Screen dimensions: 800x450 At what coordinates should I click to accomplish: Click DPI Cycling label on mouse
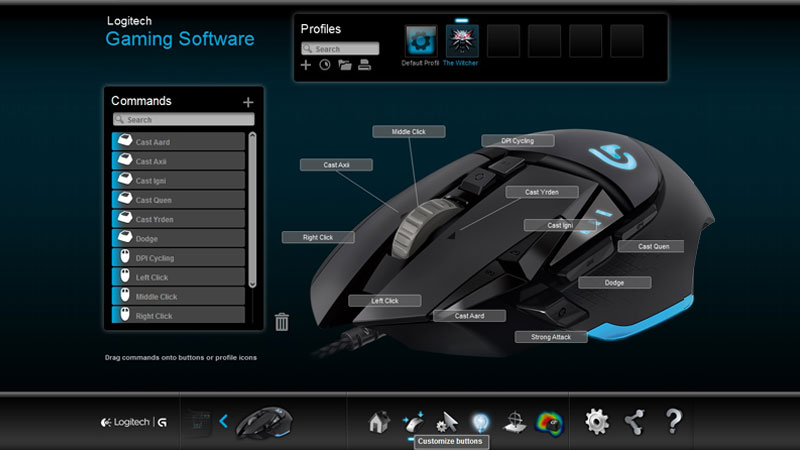point(517,141)
